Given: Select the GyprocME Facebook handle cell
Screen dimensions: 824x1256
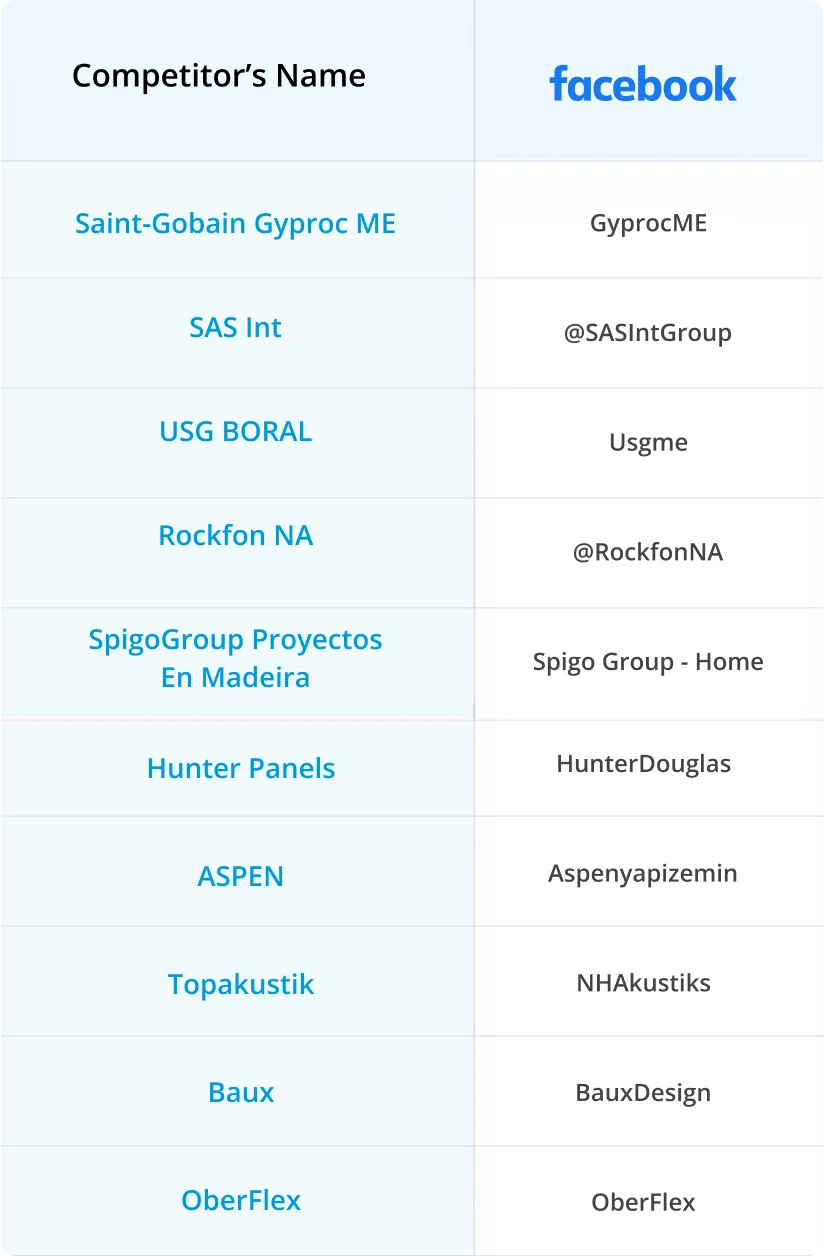Looking at the screenshot, I should pyautogui.click(x=648, y=223).
